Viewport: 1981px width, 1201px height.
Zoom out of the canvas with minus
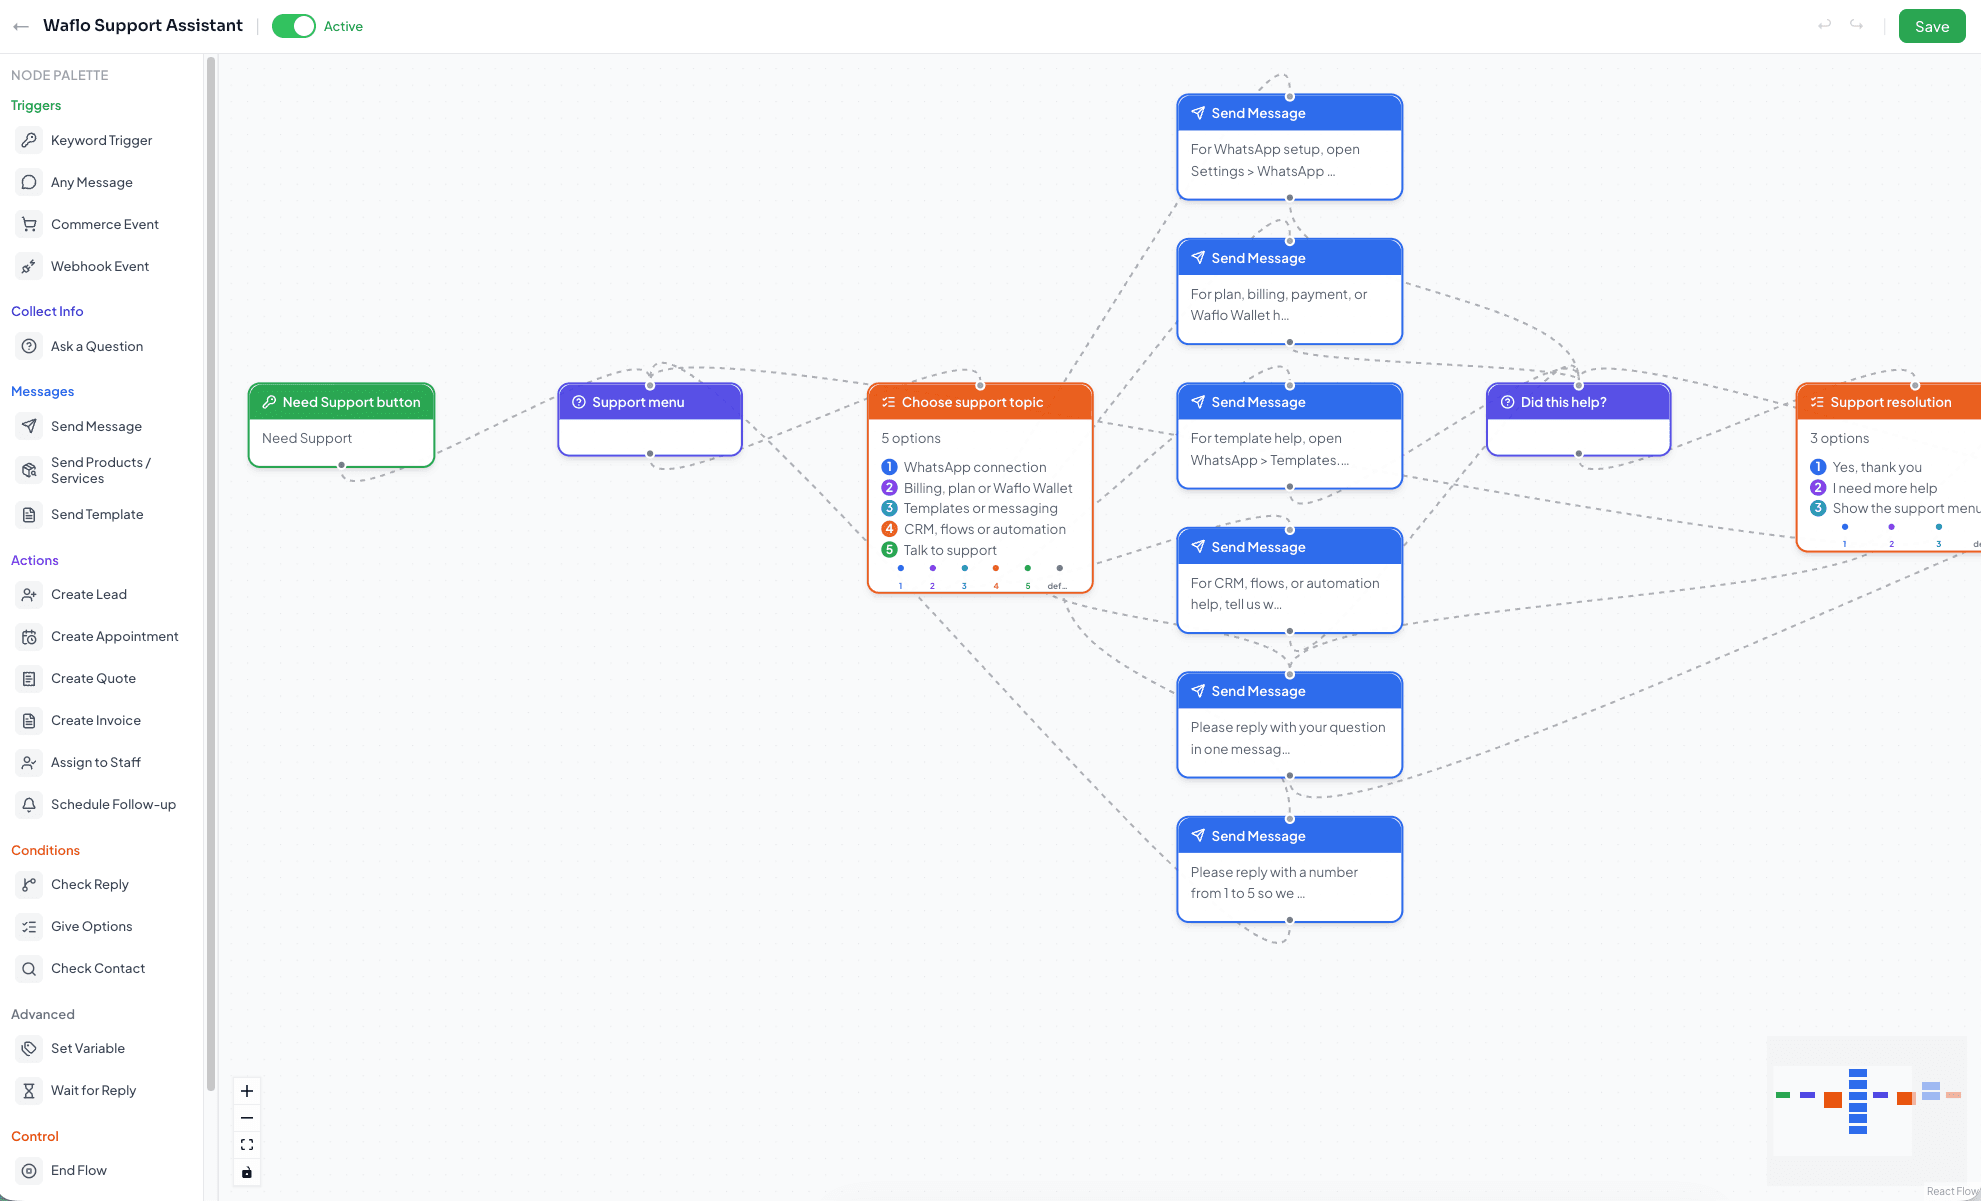(x=247, y=1118)
